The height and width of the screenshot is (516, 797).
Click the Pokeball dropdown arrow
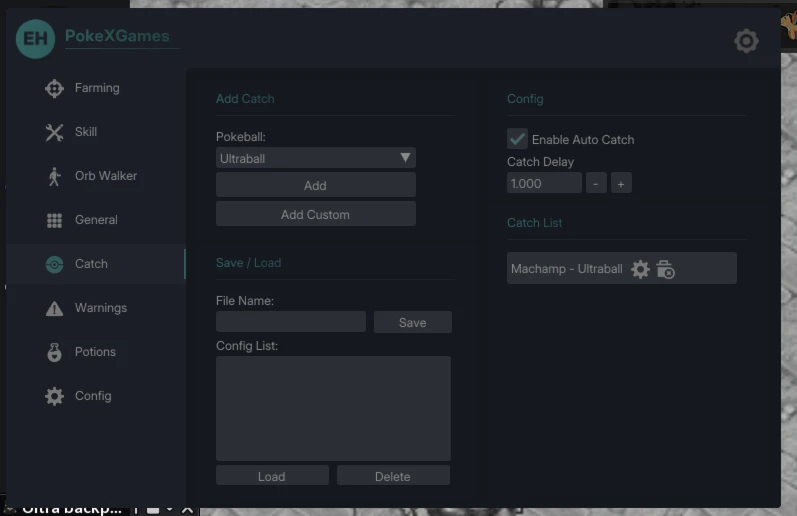coord(405,158)
